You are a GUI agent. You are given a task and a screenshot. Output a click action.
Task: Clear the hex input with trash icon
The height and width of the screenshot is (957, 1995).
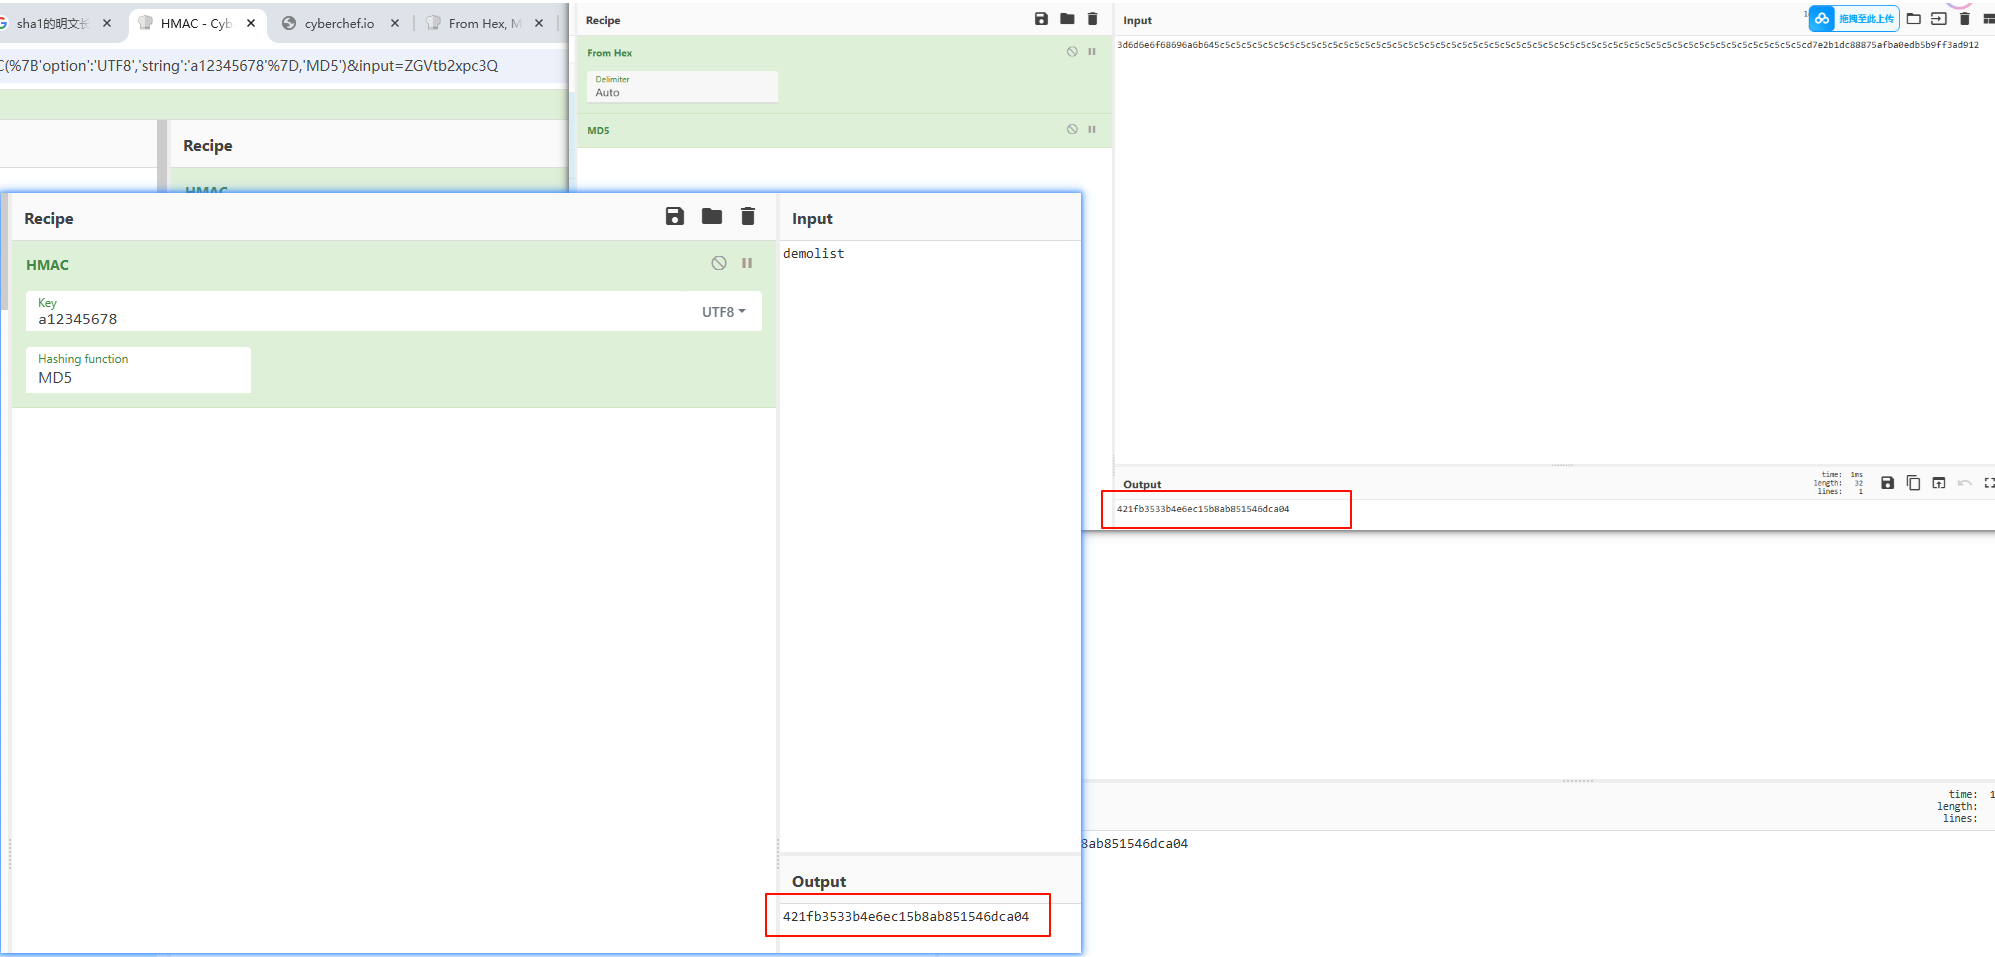[1964, 19]
